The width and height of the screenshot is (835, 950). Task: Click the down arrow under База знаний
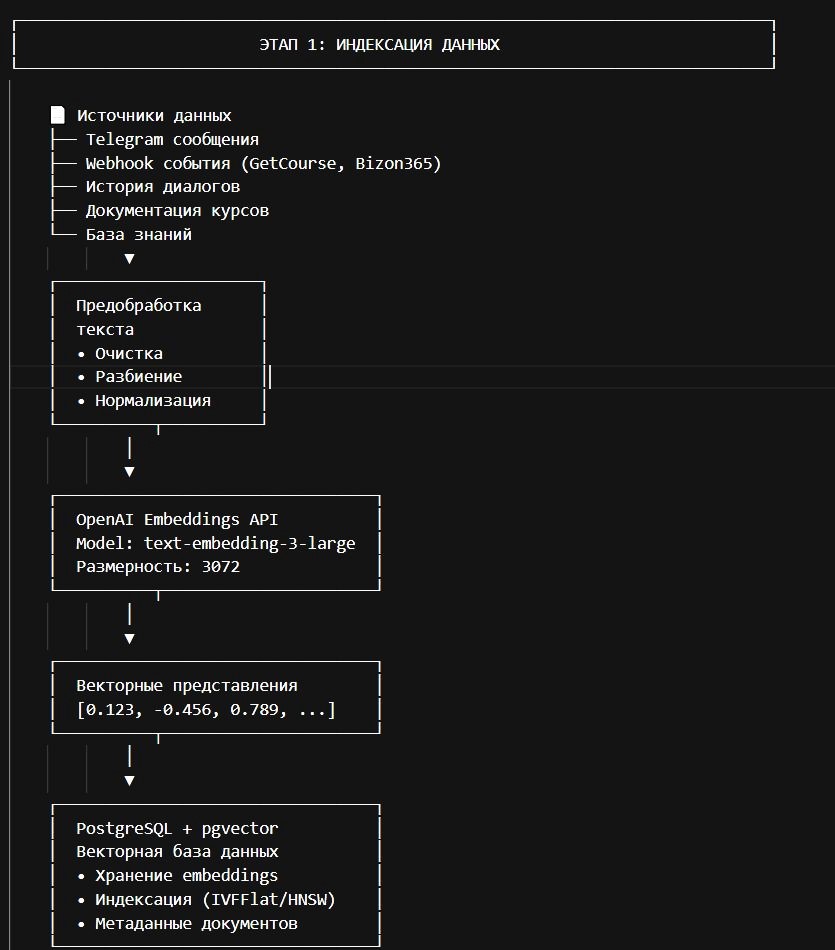tap(129, 259)
